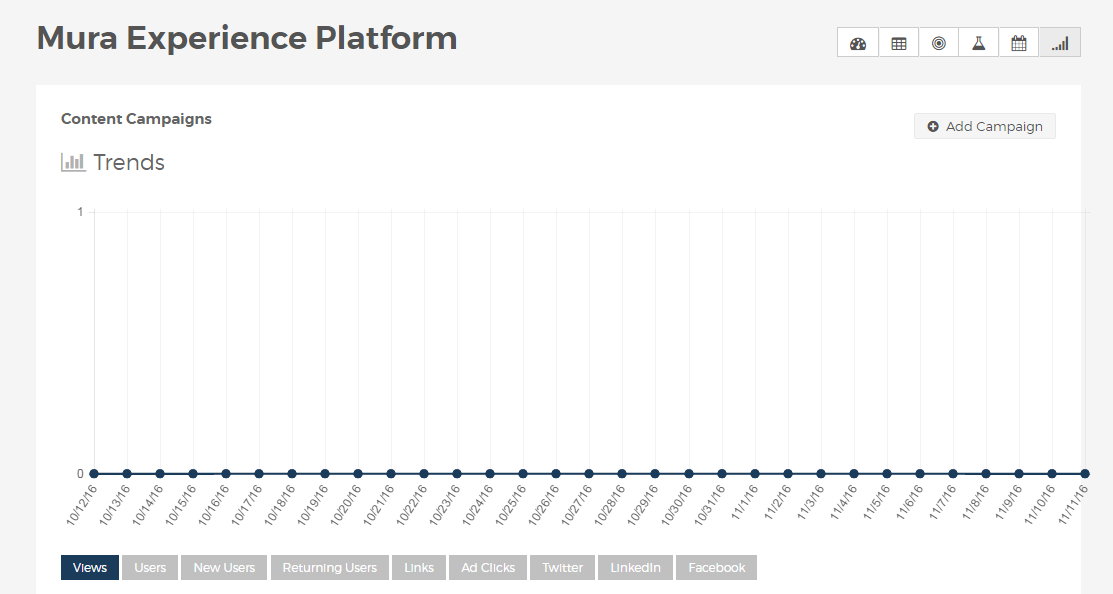Click the bar chart icon beside Trends
The width and height of the screenshot is (1113, 594).
[73, 163]
